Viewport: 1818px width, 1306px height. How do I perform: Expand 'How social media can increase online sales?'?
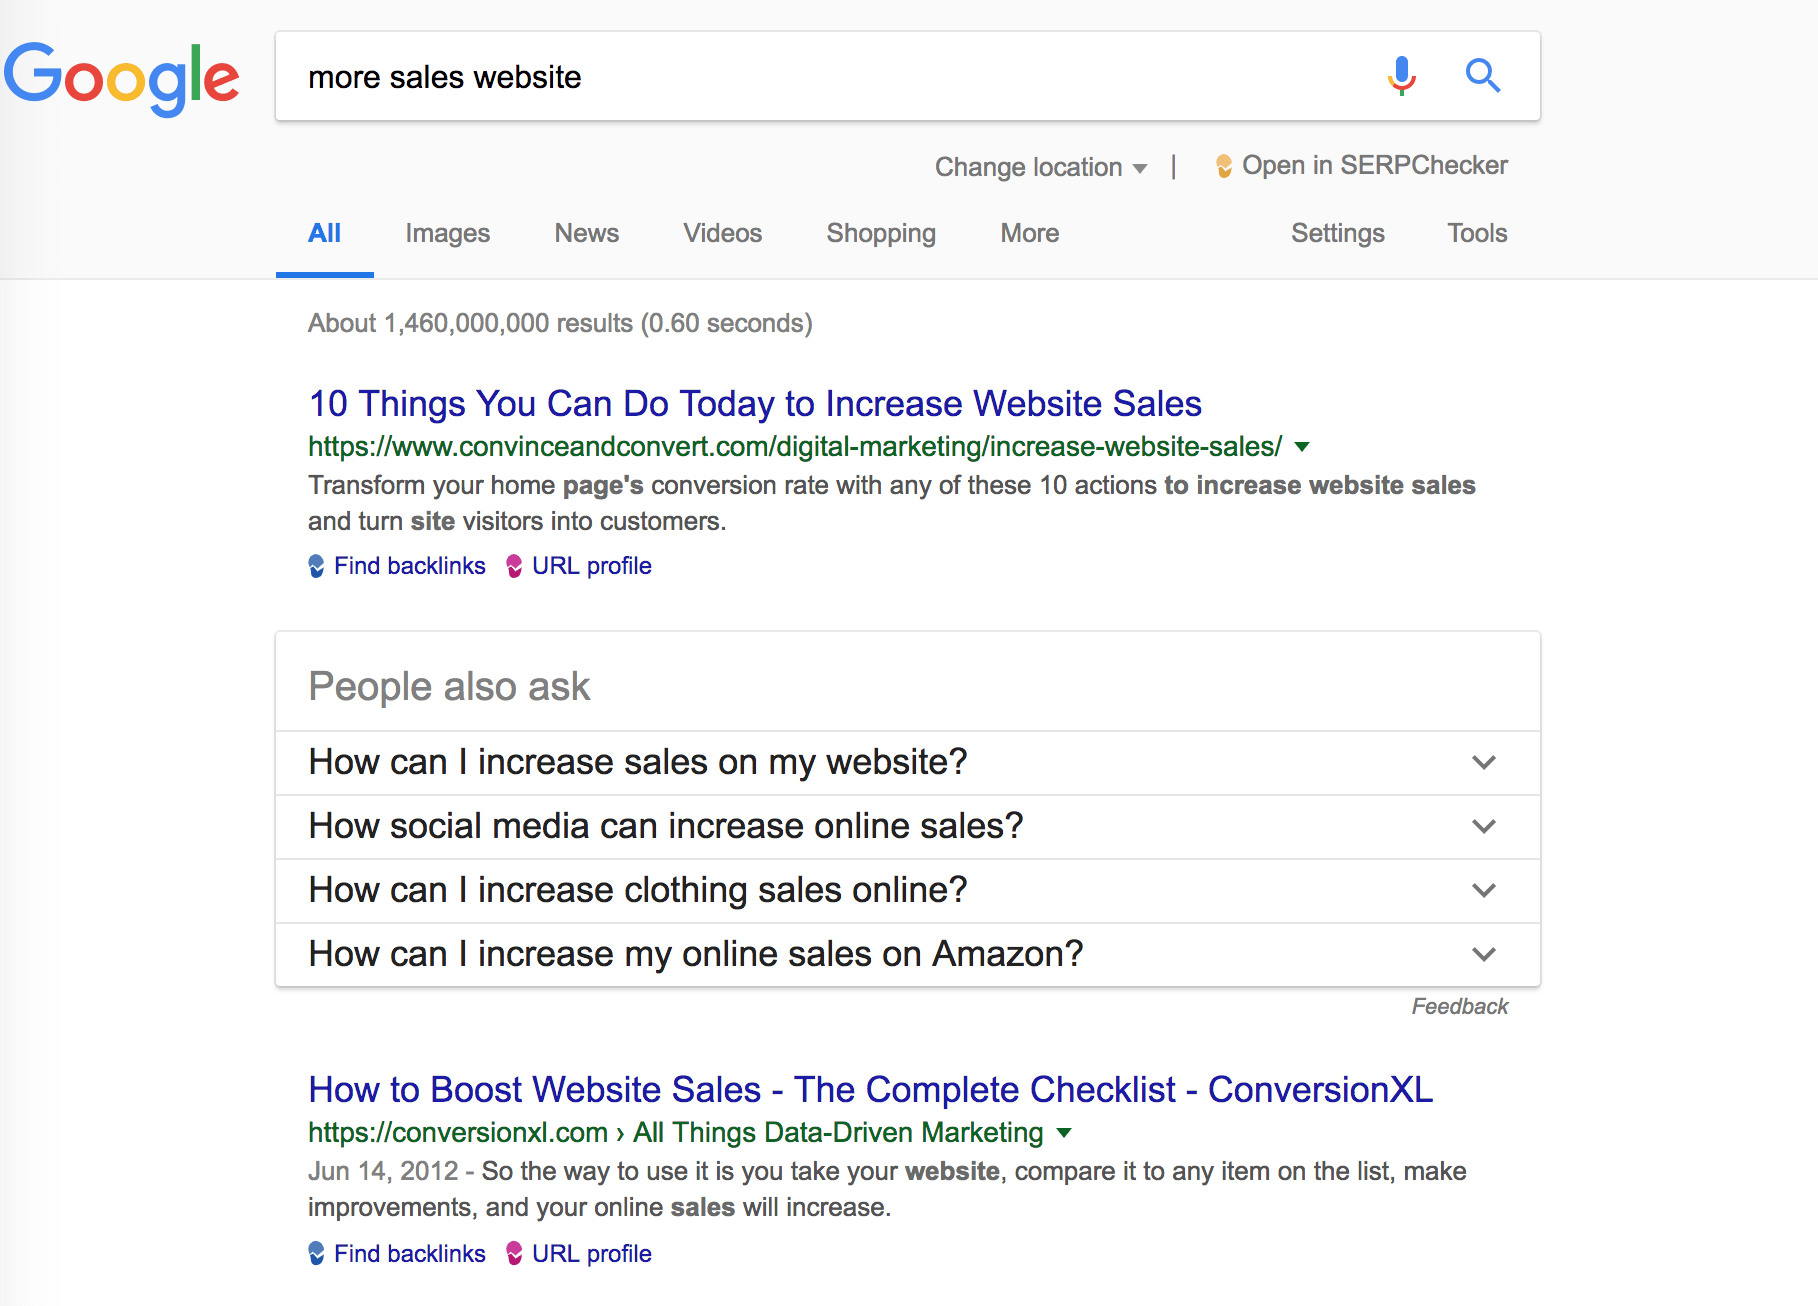click(908, 826)
